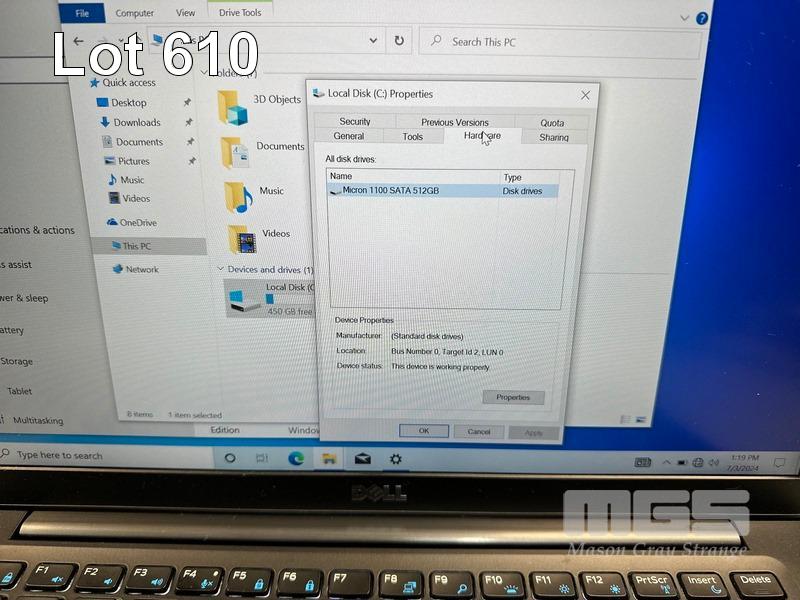Open the 3D Objects folder icon
This screenshot has height=600, width=800.
click(233, 104)
